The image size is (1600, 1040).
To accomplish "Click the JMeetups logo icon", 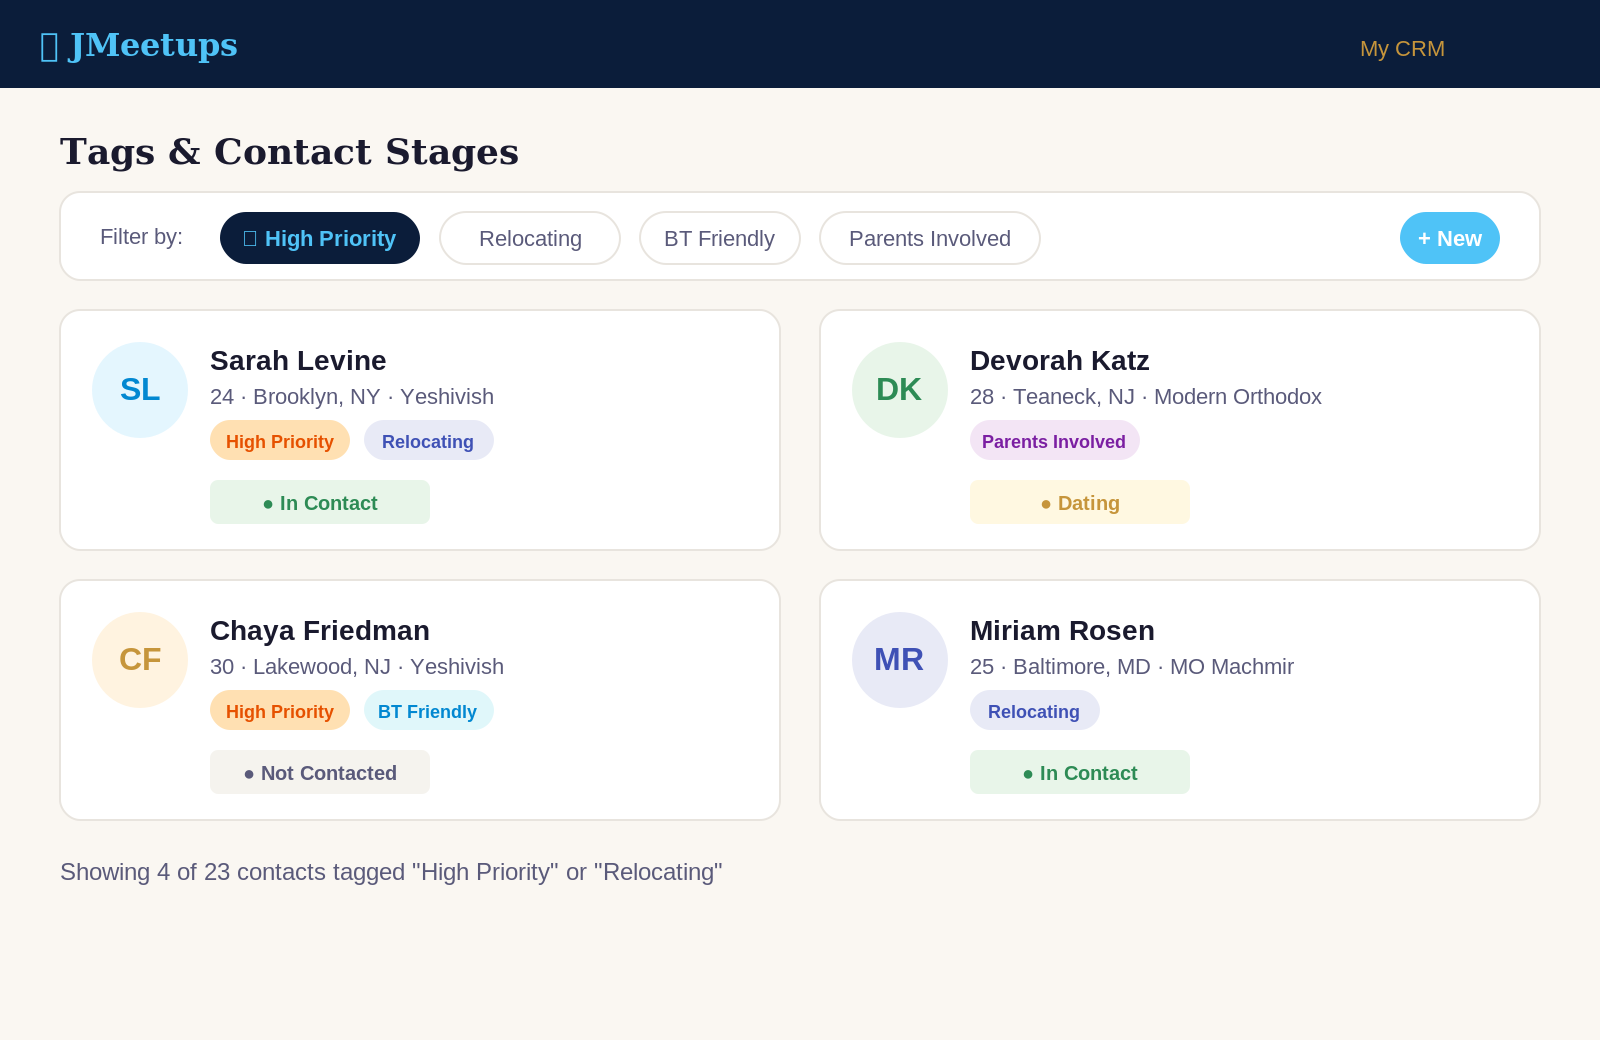I will [47, 45].
